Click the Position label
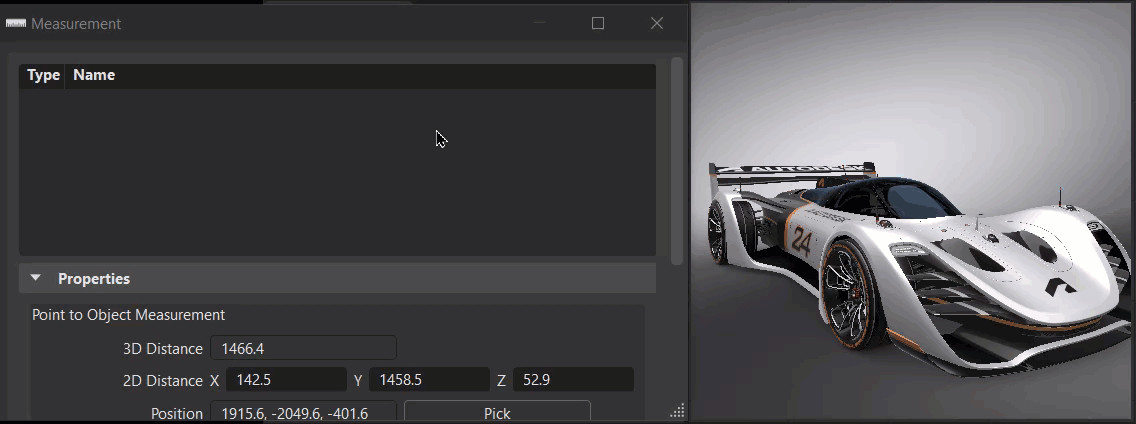The width and height of the screenshot is (1136, 424). 177,413
